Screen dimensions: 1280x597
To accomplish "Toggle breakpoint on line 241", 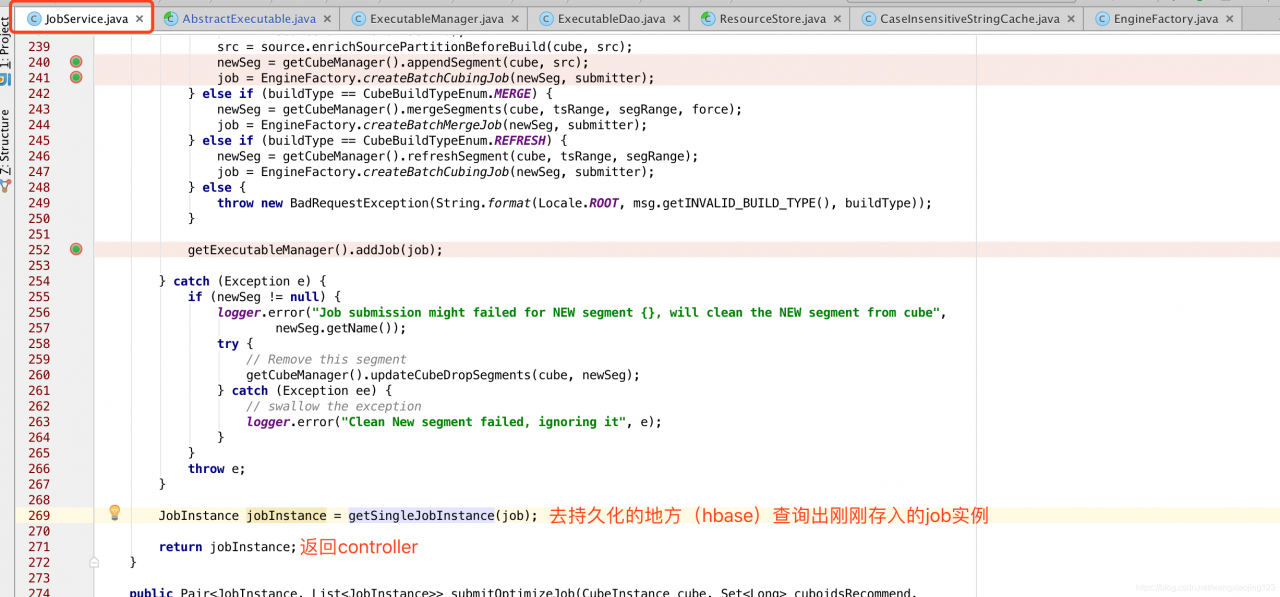I will 76,78.
